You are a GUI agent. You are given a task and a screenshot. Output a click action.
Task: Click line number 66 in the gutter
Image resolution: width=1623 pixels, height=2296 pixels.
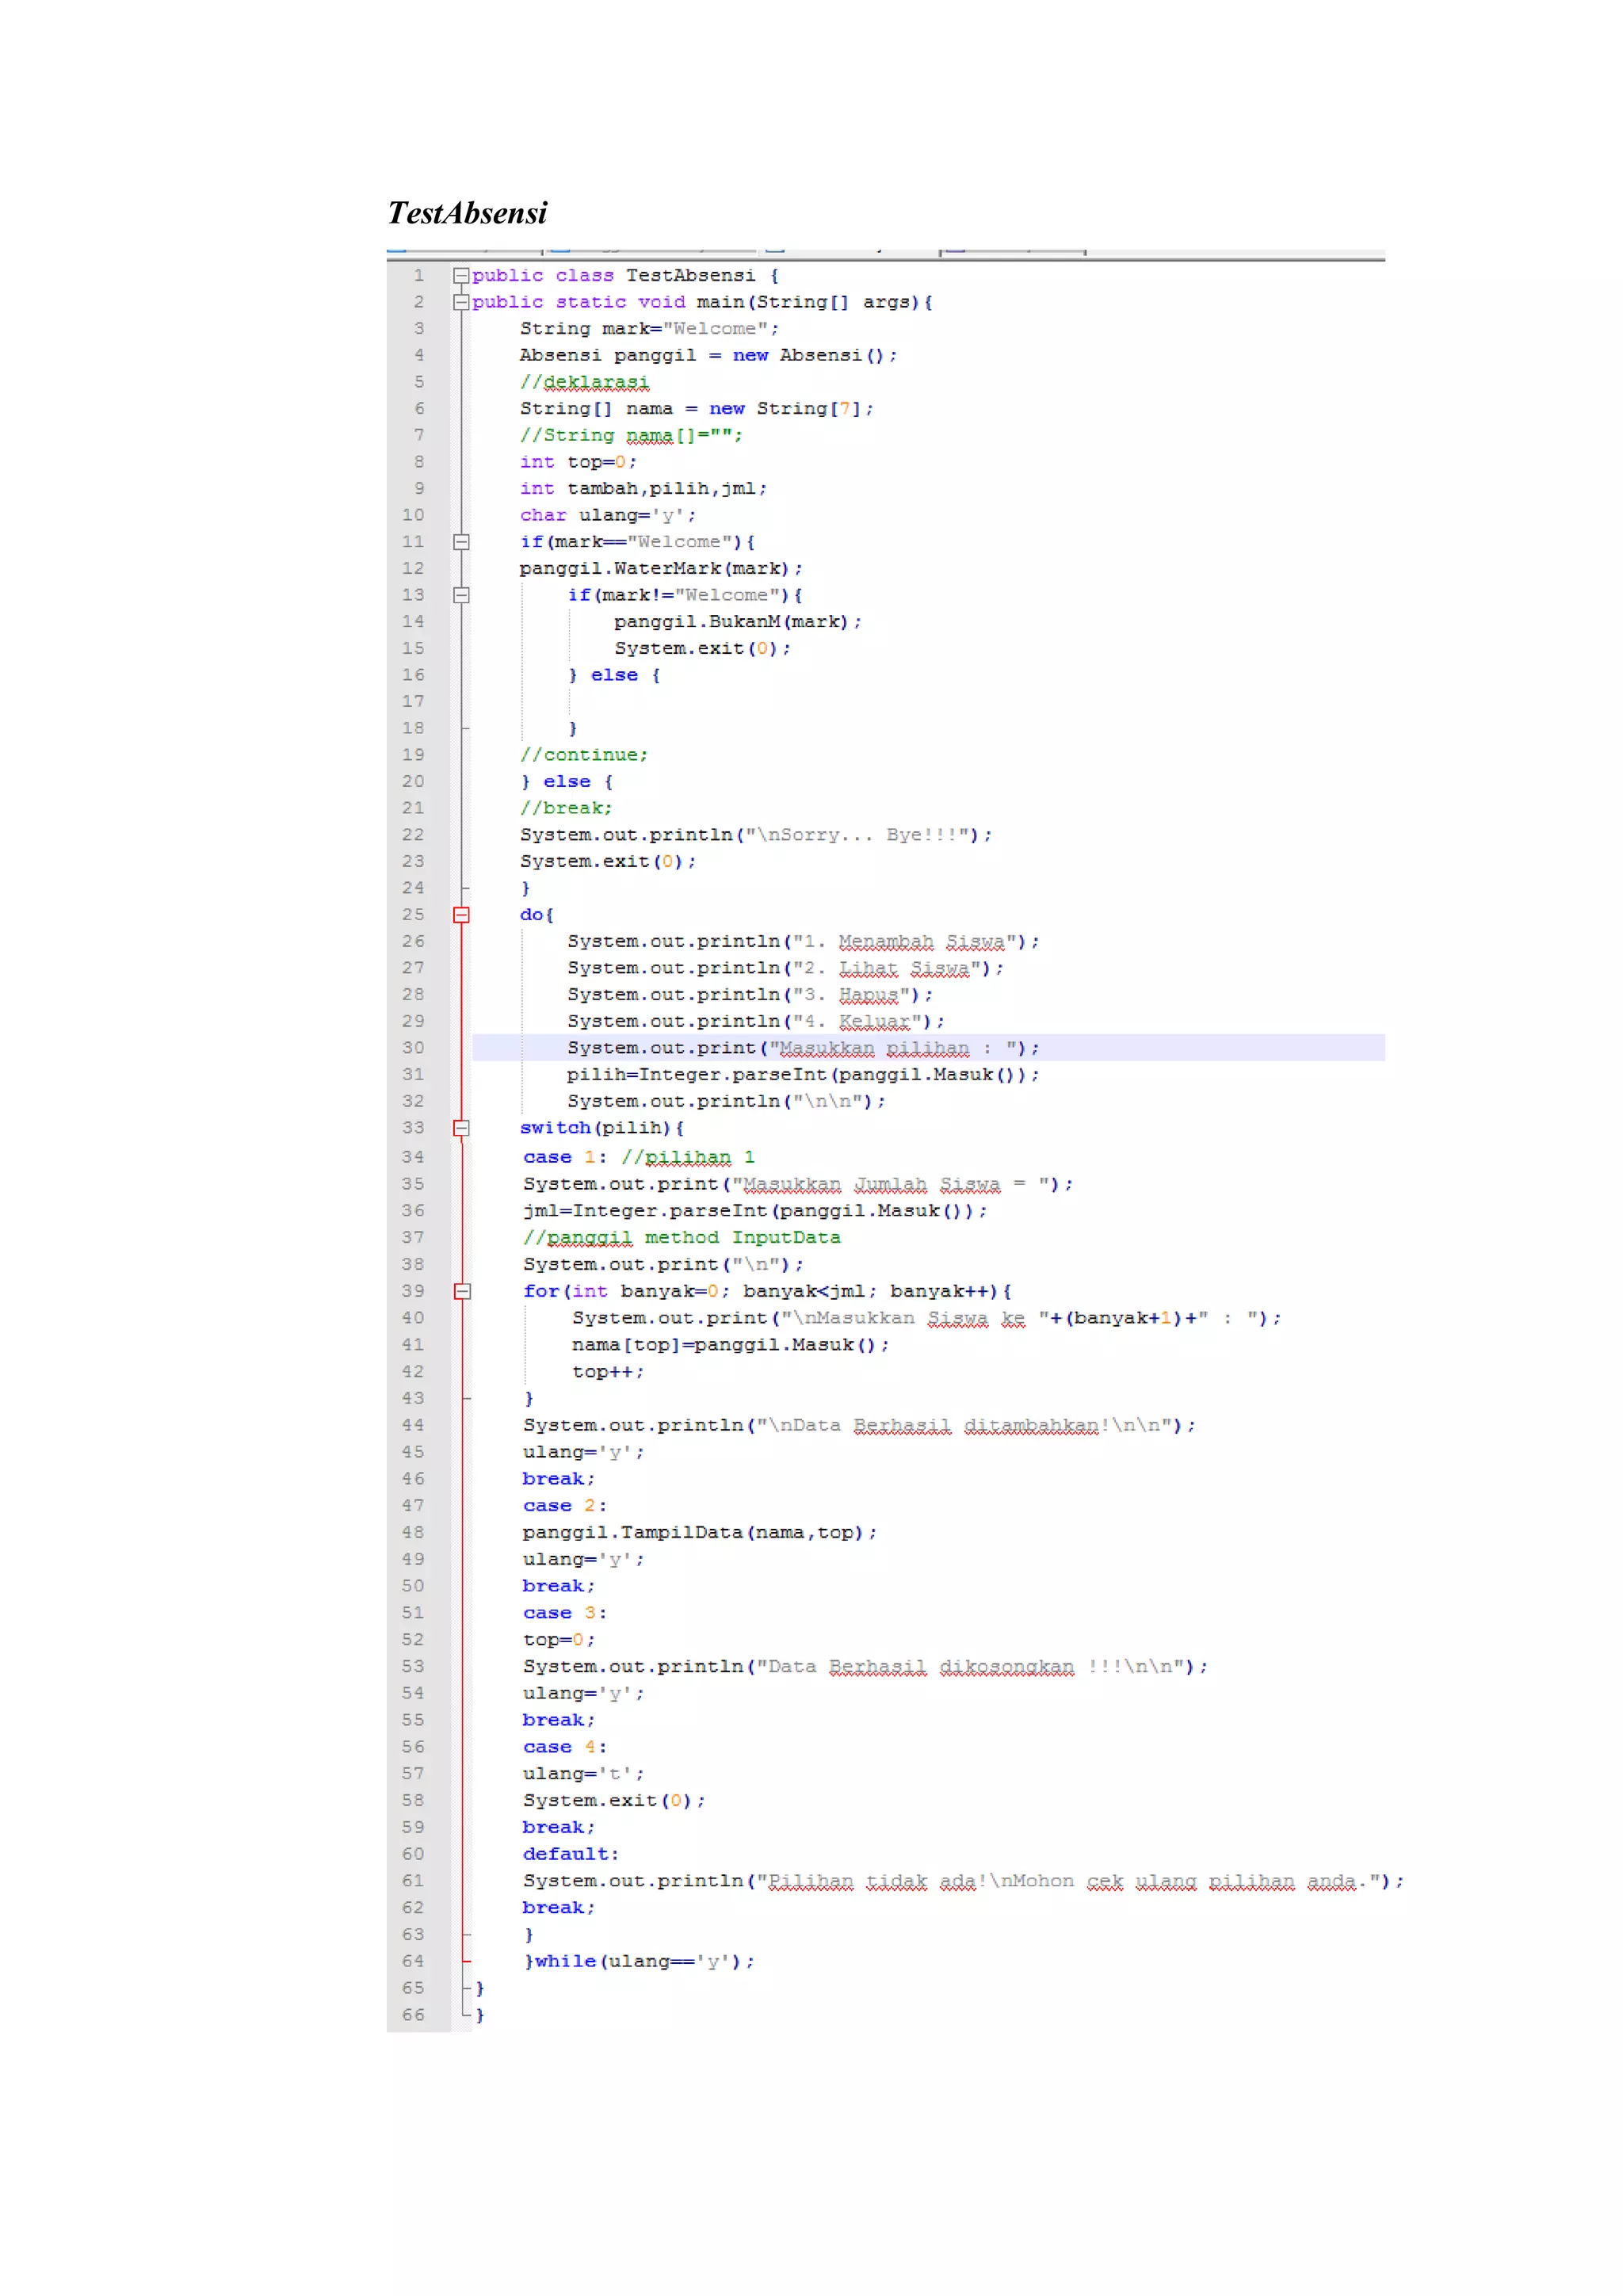coord(413,2015)
